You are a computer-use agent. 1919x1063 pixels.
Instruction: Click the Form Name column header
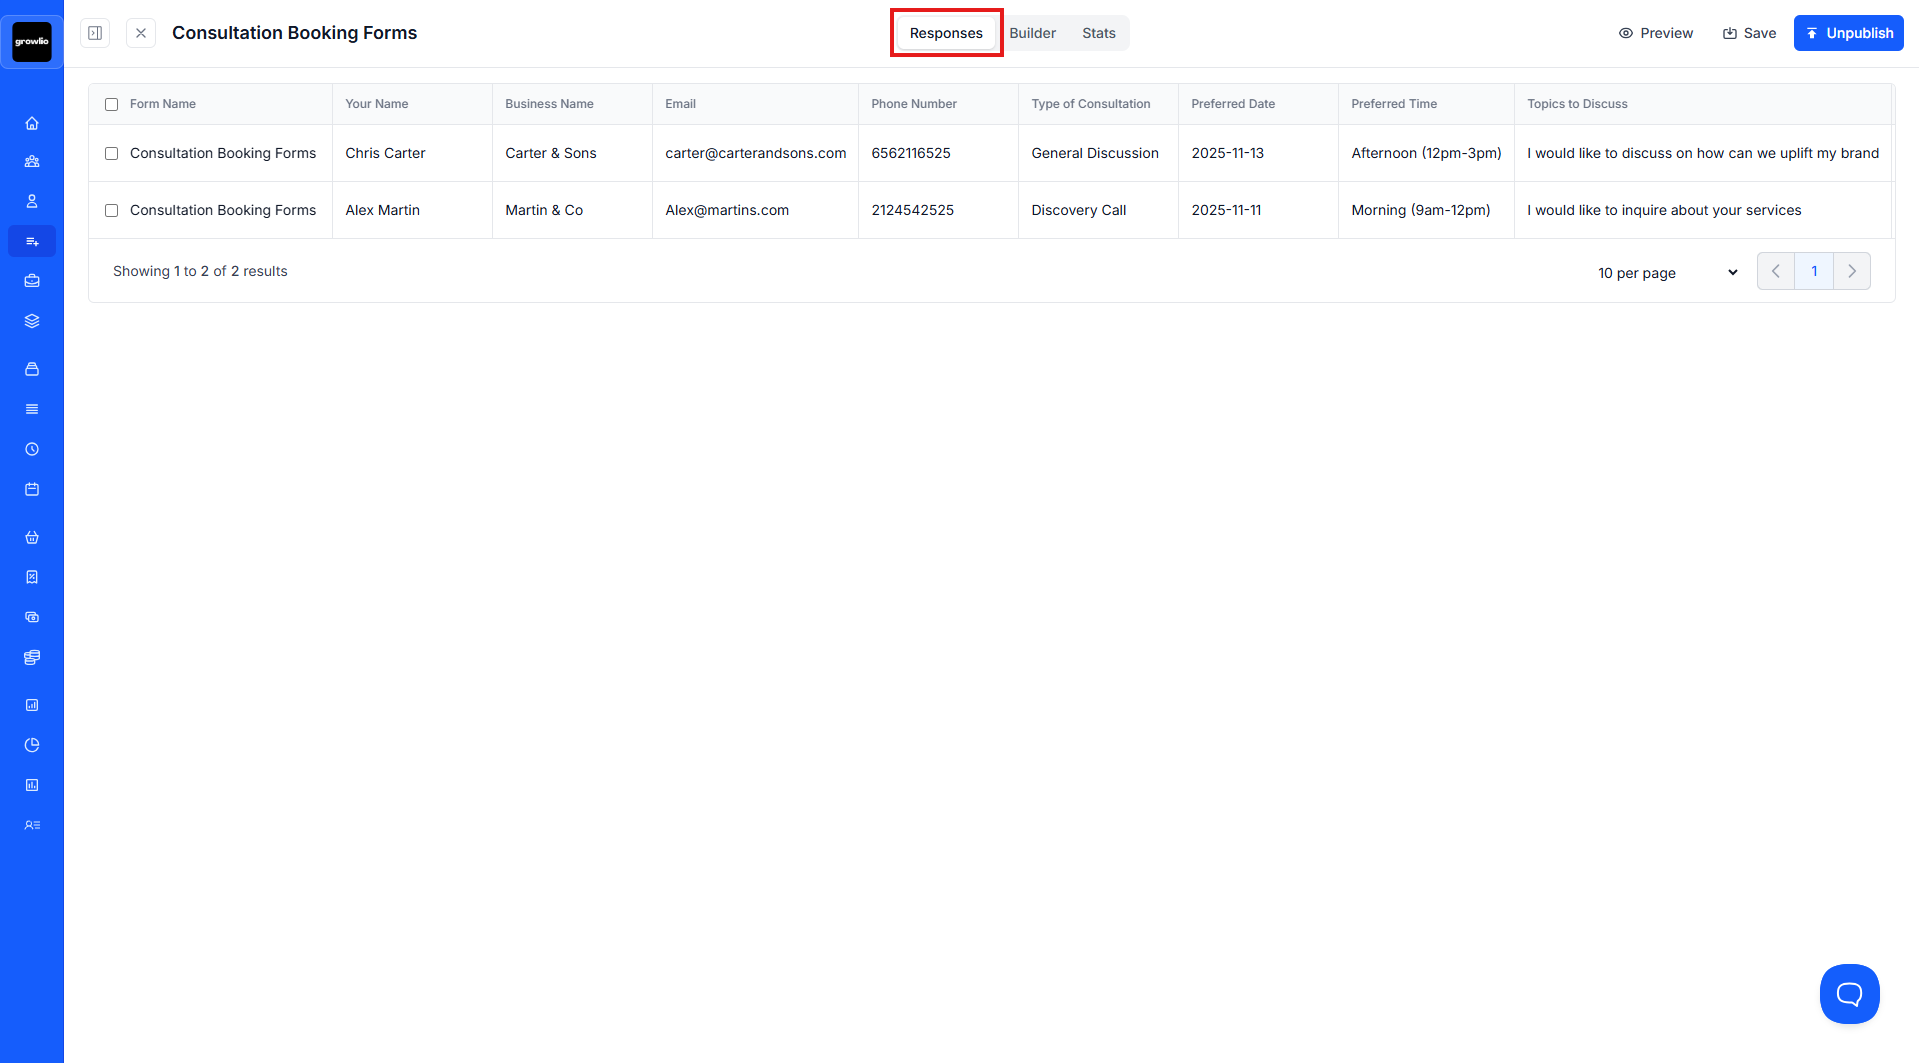click(163, 104)
